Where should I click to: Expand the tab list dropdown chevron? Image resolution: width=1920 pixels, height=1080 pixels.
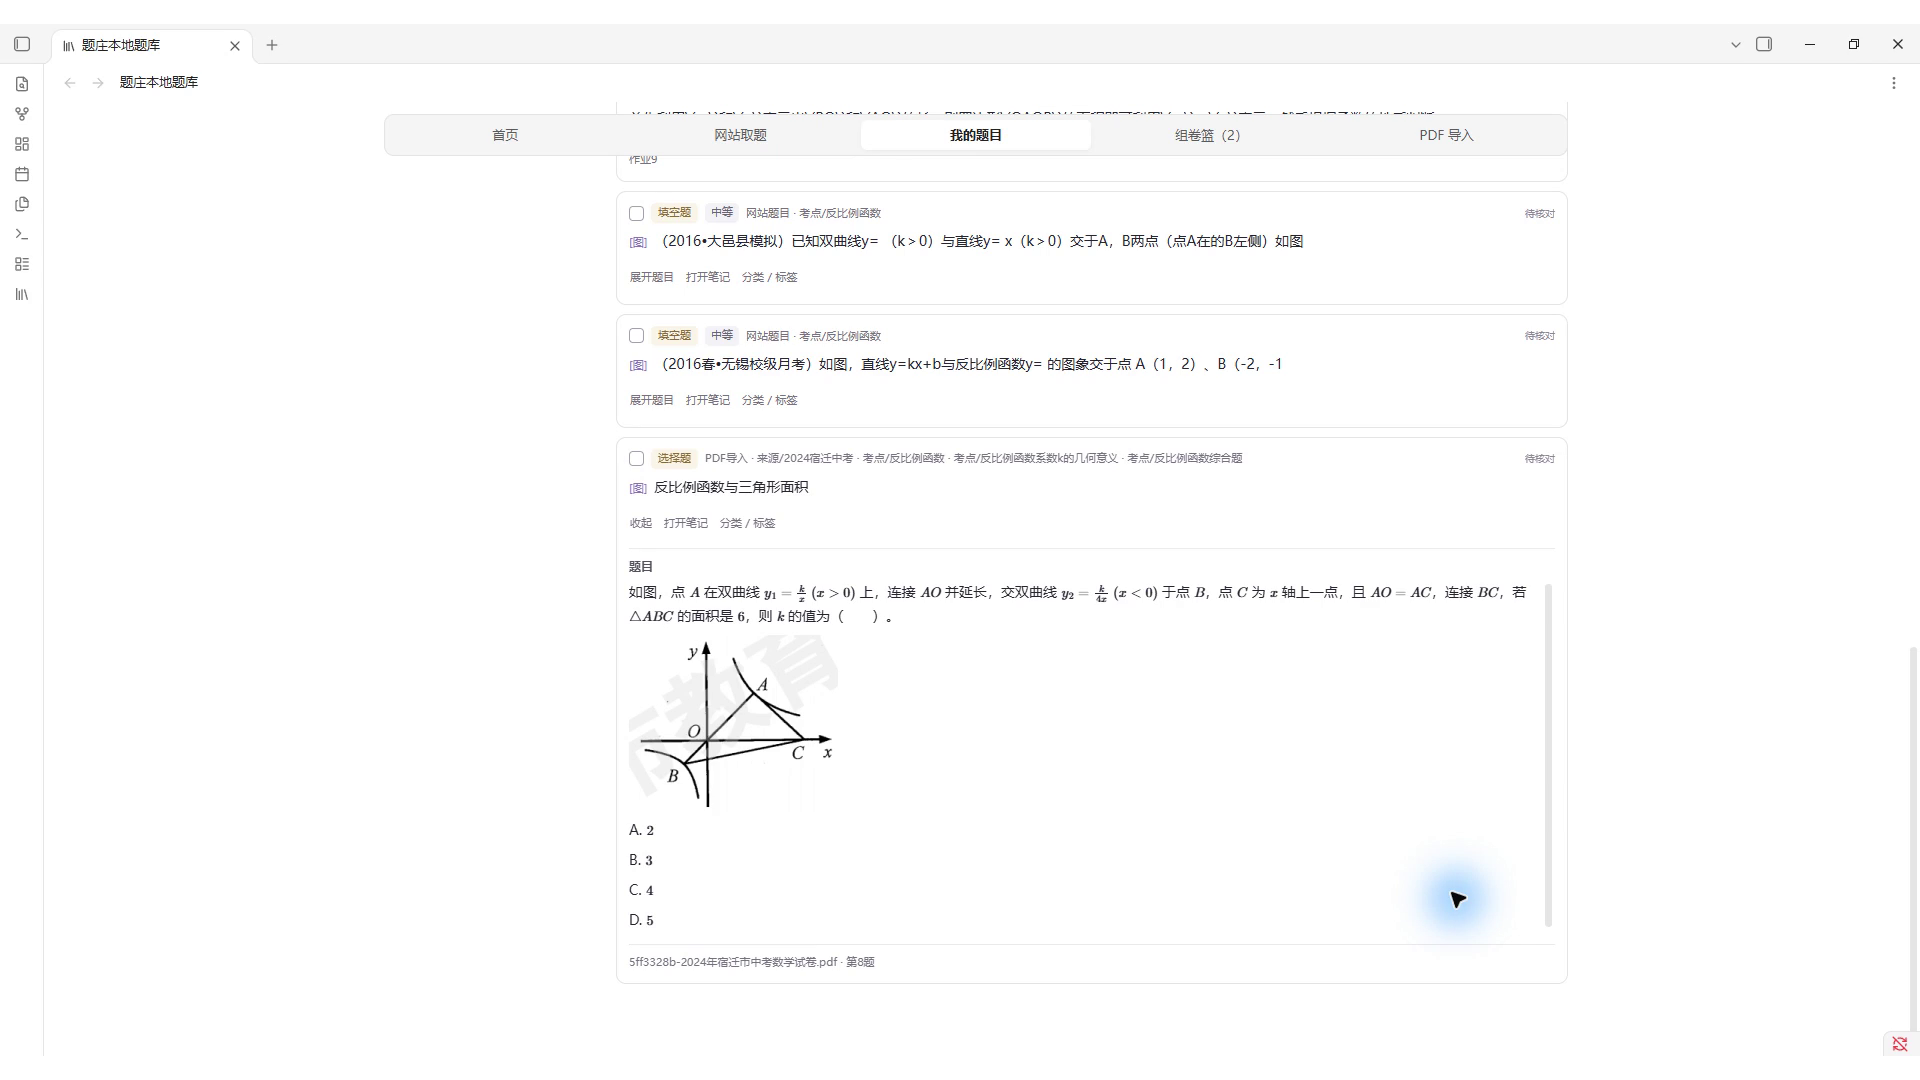[1736, 45]
